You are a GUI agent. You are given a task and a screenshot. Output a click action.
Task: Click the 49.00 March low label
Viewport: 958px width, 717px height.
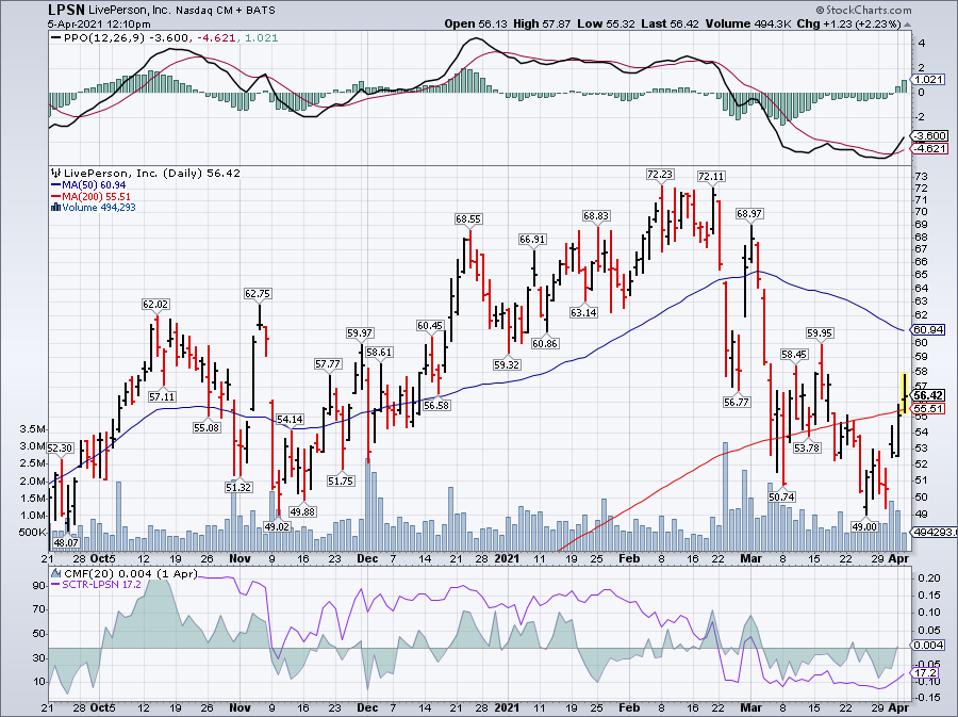tap(865, 526)
